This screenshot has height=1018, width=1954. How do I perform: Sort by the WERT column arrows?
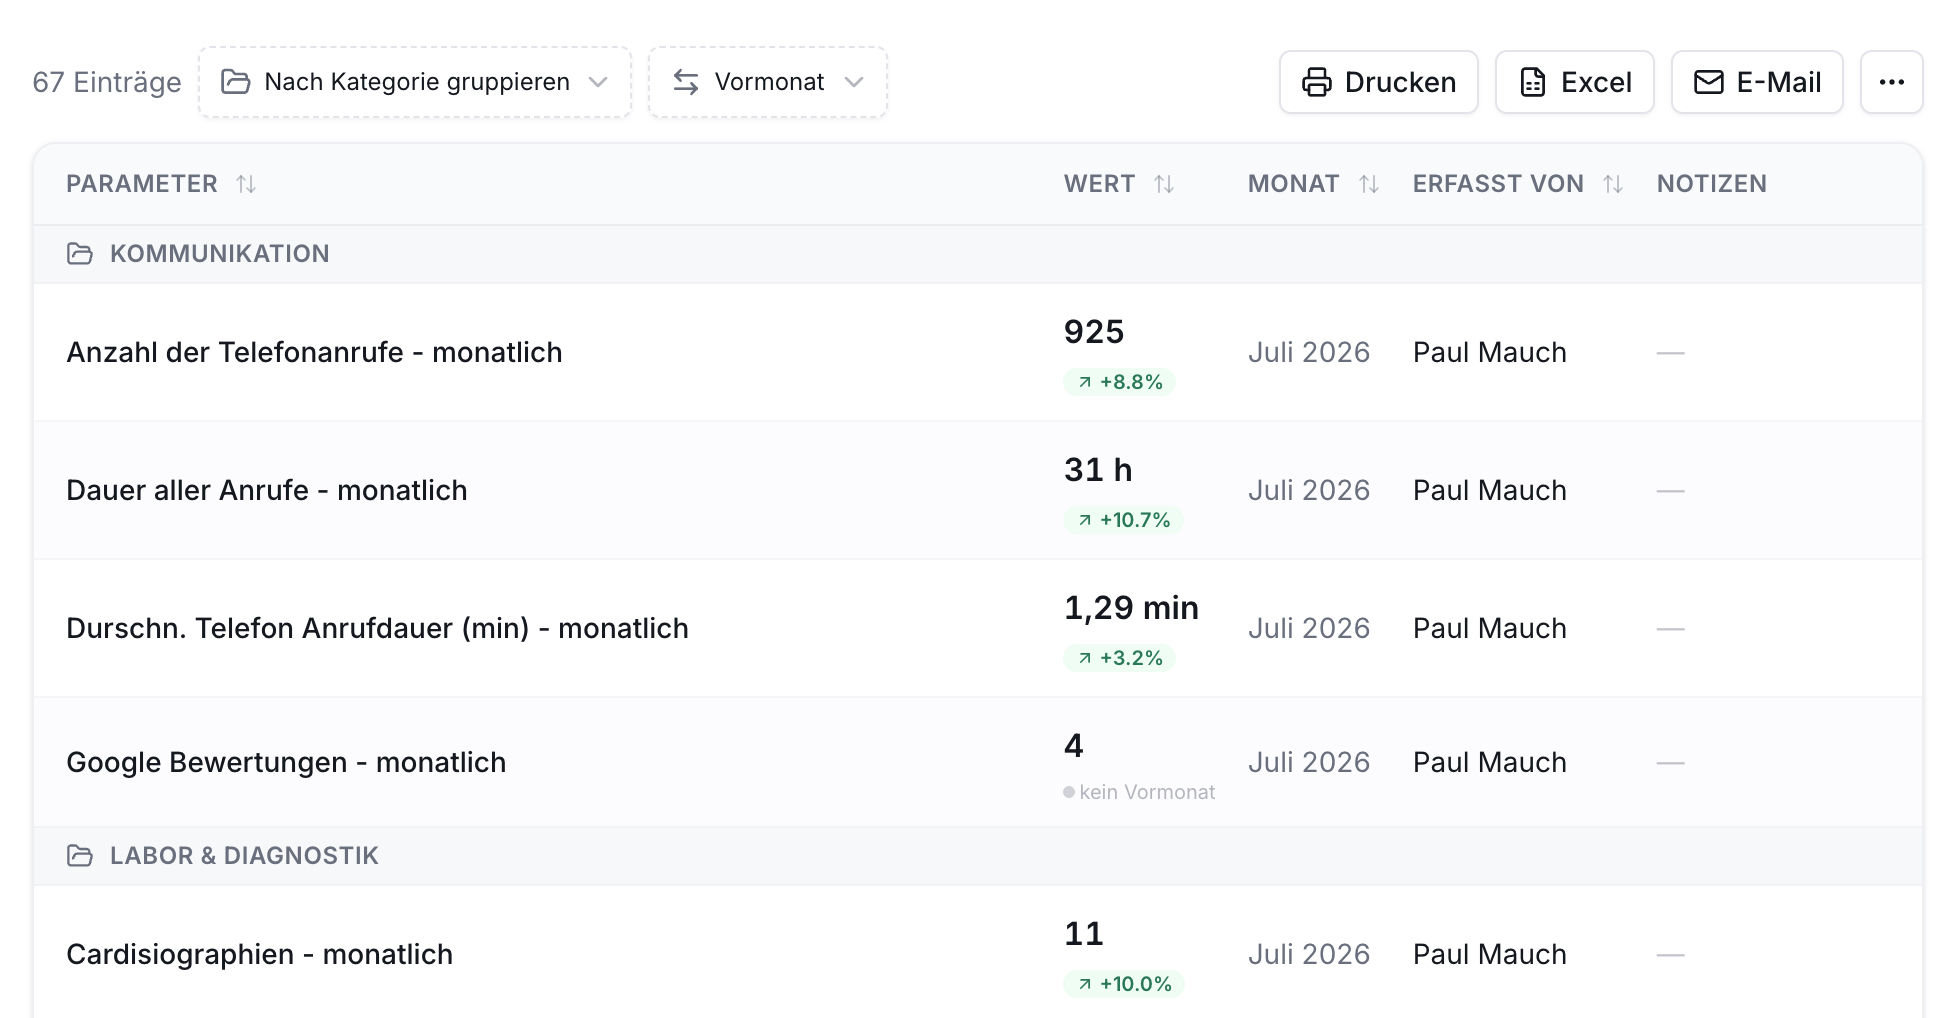pos(1164,184)
